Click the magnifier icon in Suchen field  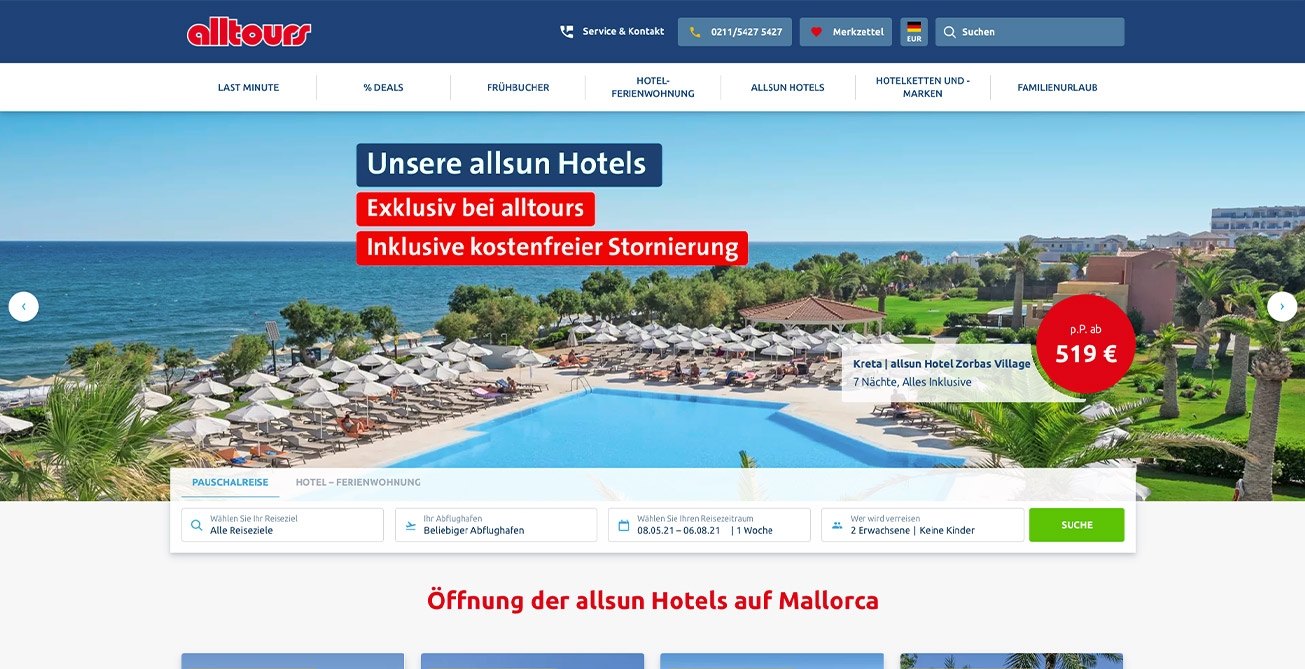click(x=950, y=32)
